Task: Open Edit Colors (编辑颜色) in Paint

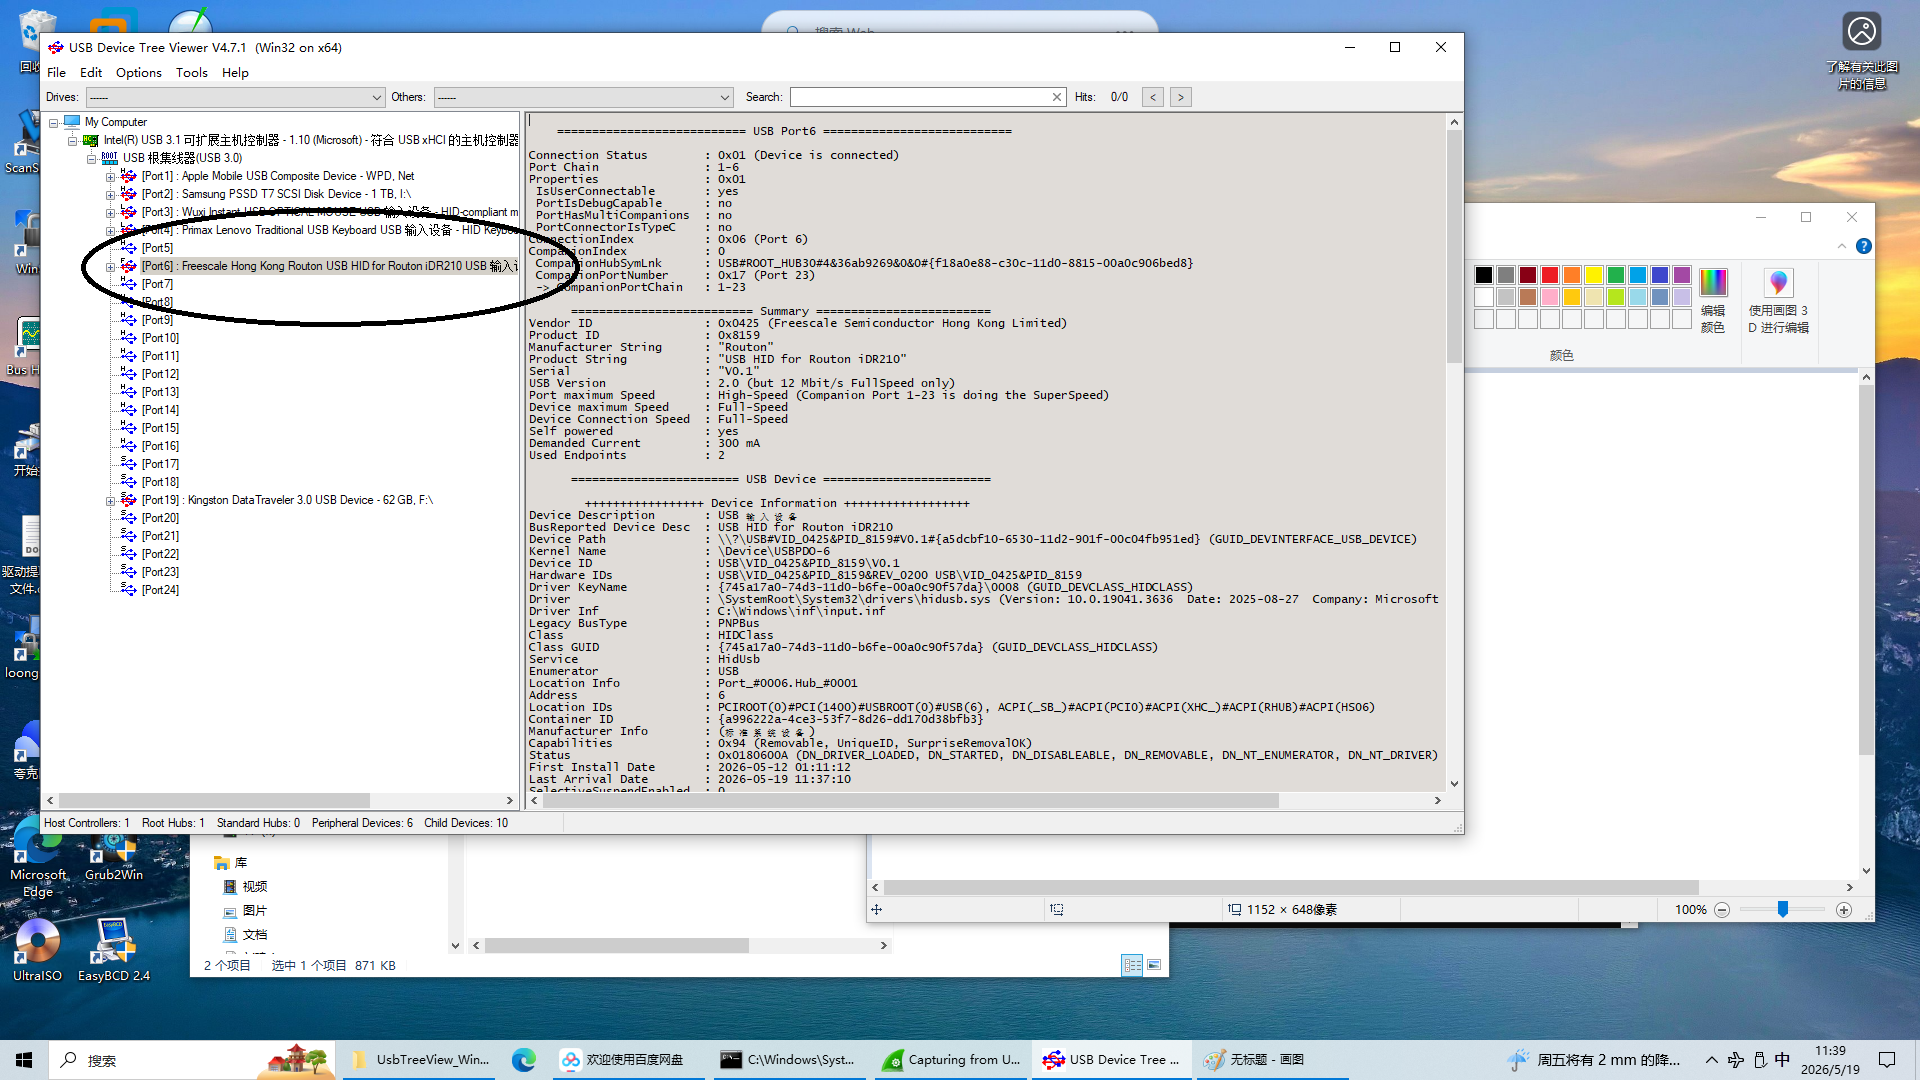Action: point(1713,300)
